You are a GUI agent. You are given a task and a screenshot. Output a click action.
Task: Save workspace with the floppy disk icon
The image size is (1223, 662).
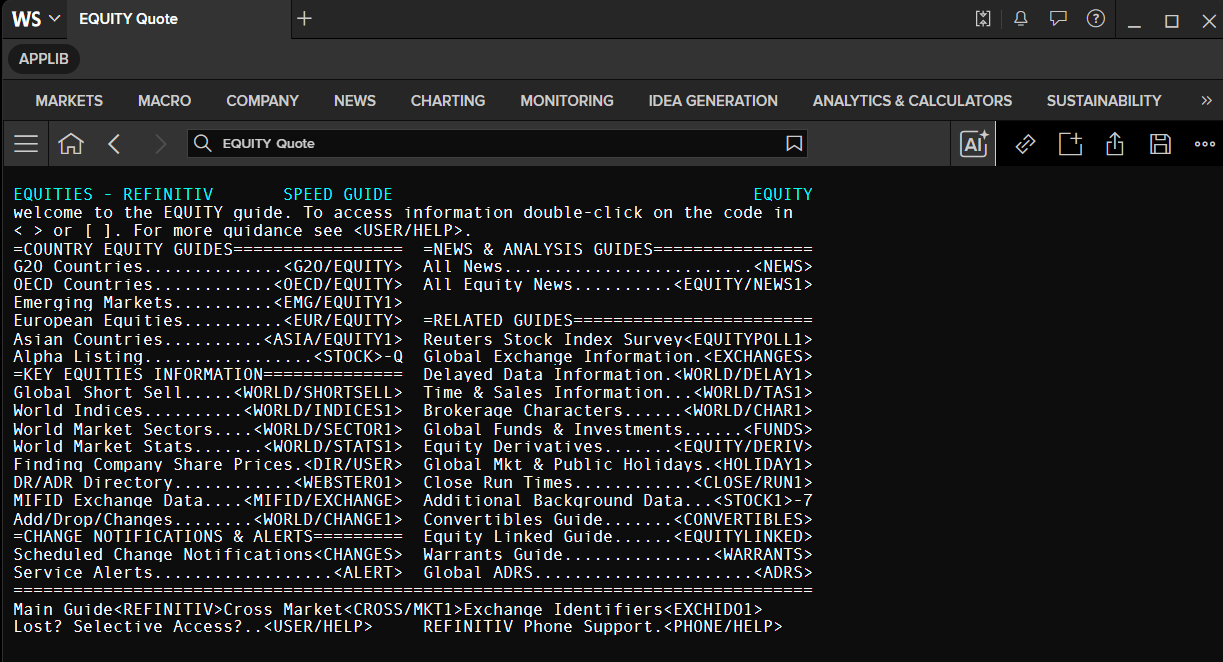(1160, 144)
